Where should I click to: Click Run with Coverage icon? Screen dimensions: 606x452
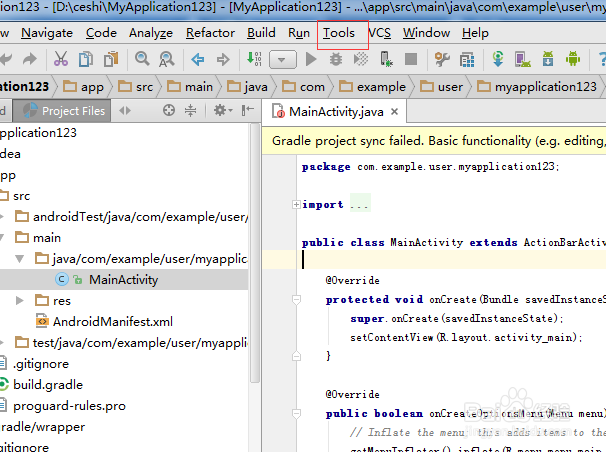click(361, 59)
